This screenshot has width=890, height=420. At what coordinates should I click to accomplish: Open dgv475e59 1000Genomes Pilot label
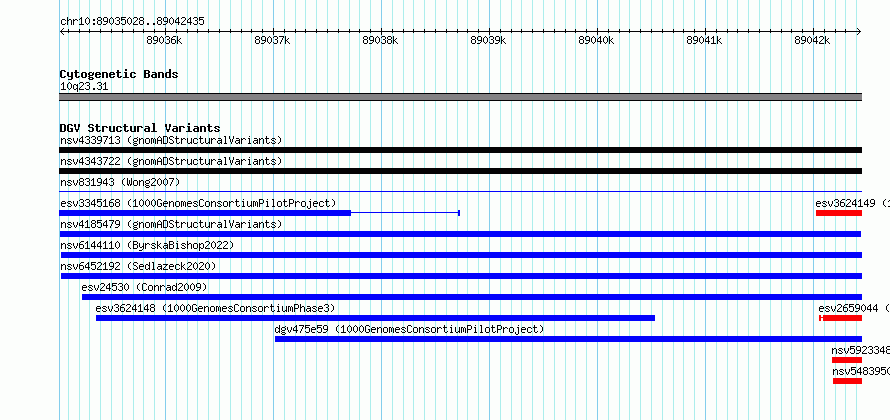pos(409,329)
